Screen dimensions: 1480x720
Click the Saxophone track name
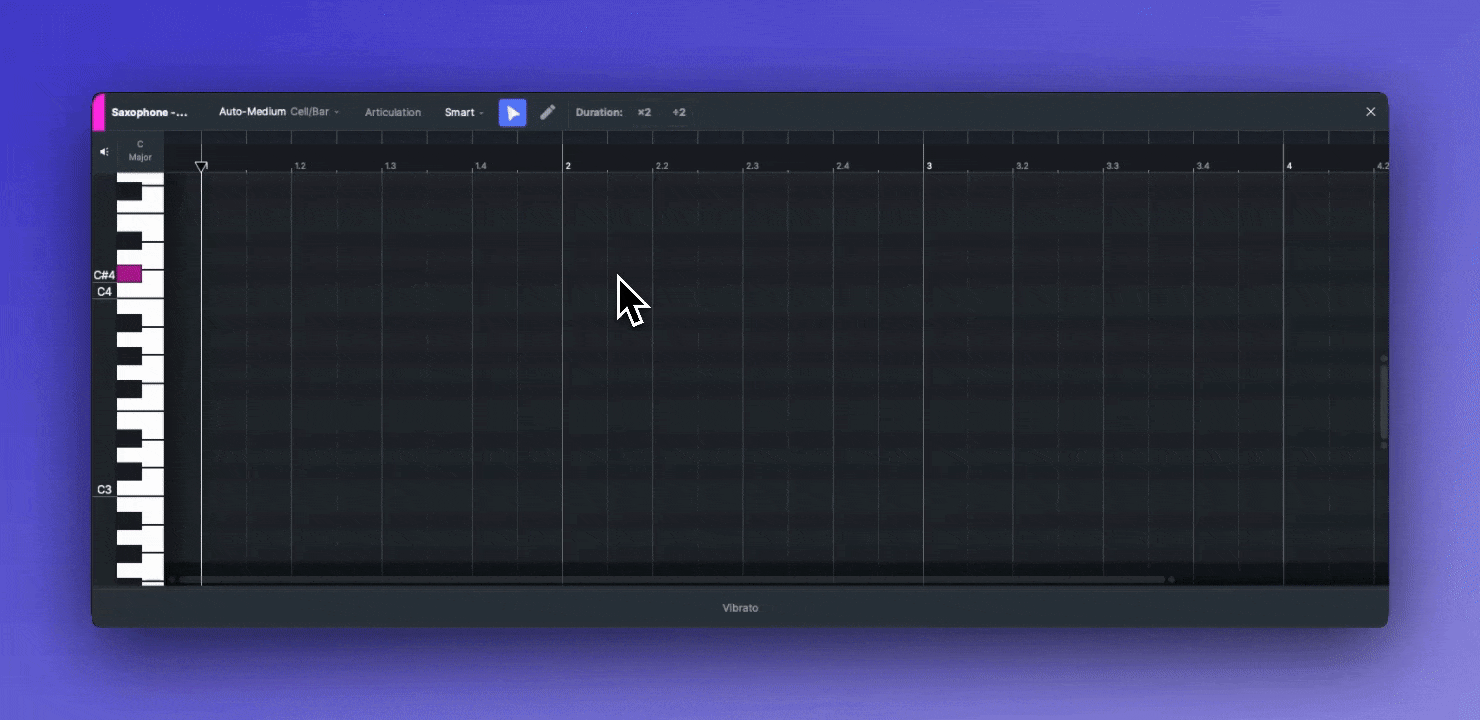150,113
